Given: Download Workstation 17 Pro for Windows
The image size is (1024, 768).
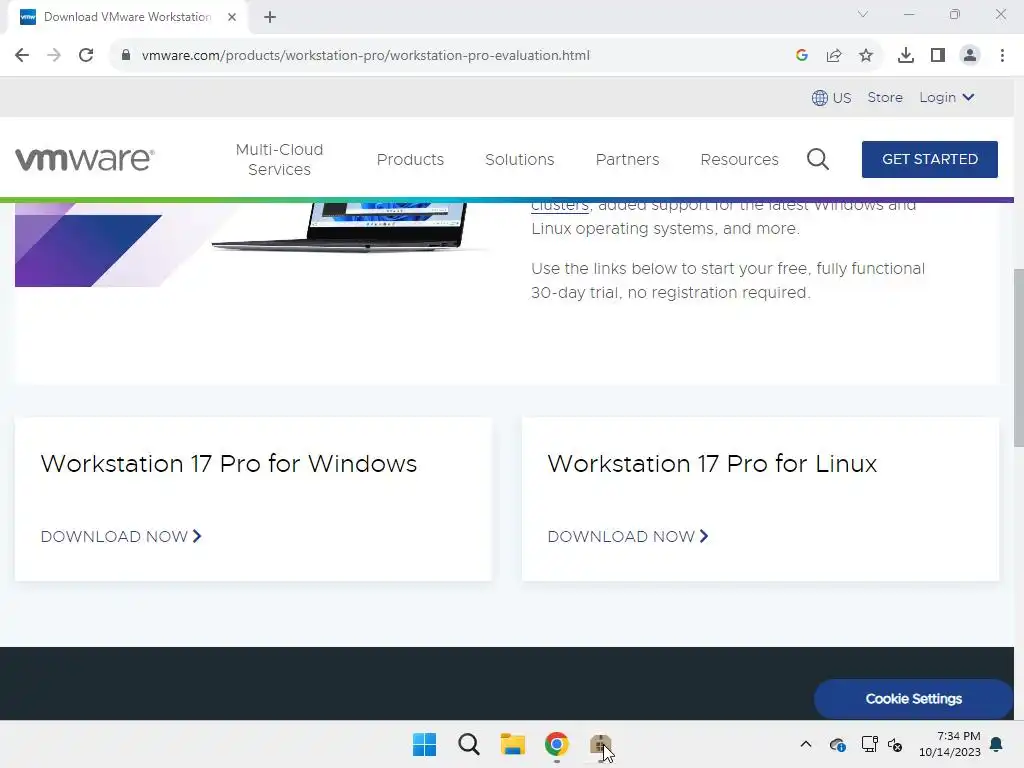Looking at the screenshot, I should [x=121, y=536].
